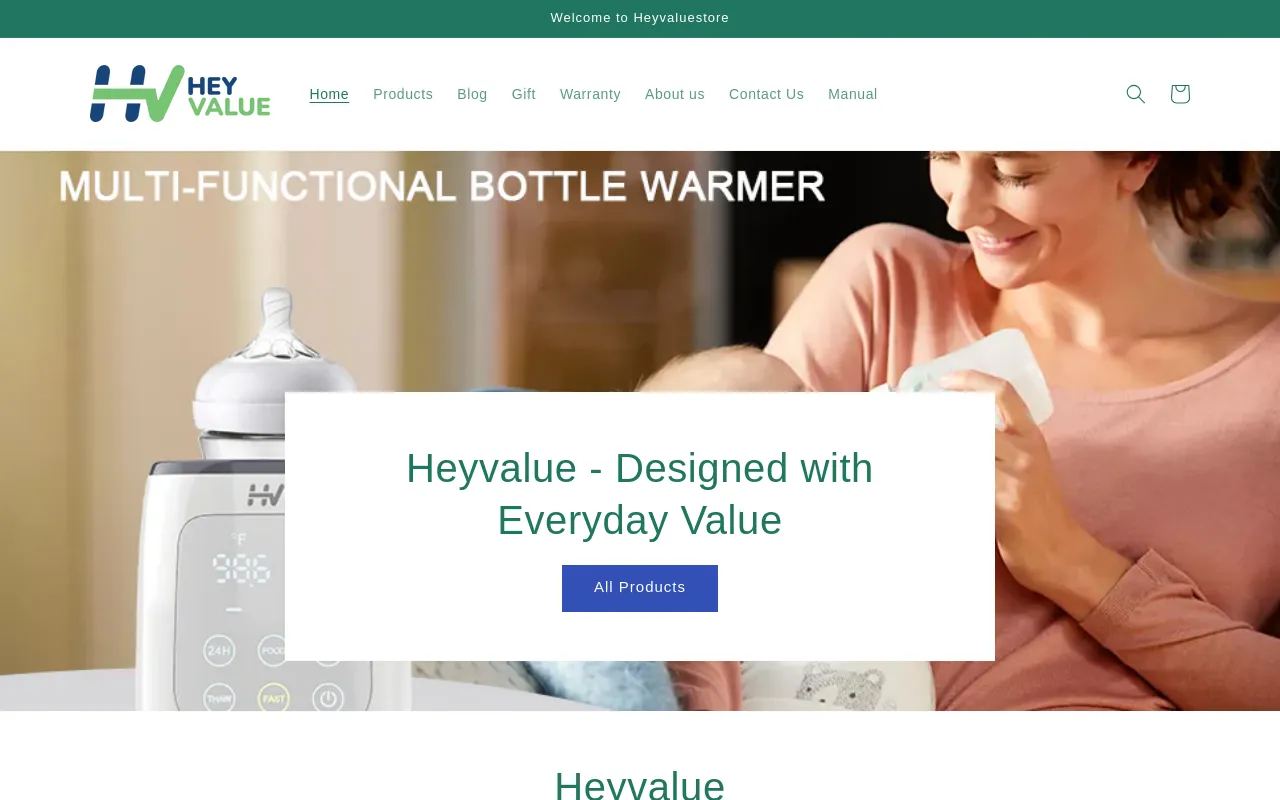Open the Products menu item
This screenshot has height=800, width=1280.
[x=403, y=94]
